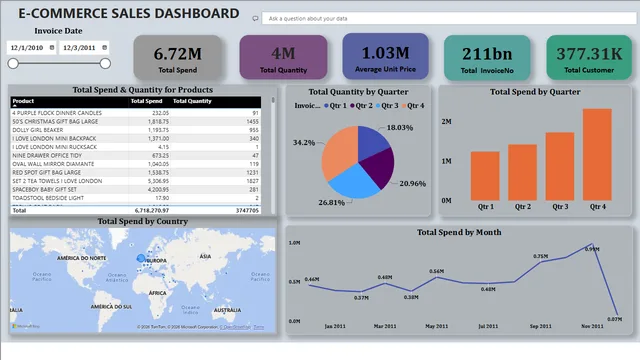Select the I LOVE LONDON MINI RUCKSACK row
This screenshot has height=360, width=640.
(136, 147)
